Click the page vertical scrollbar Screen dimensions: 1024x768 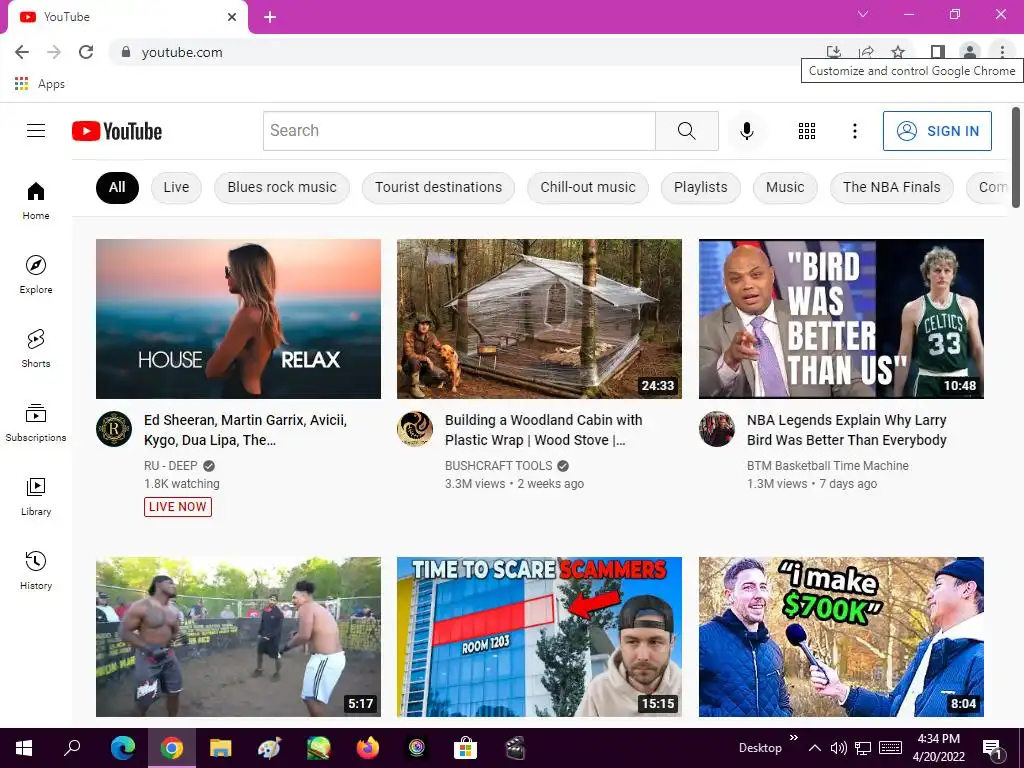point(1016,158)
